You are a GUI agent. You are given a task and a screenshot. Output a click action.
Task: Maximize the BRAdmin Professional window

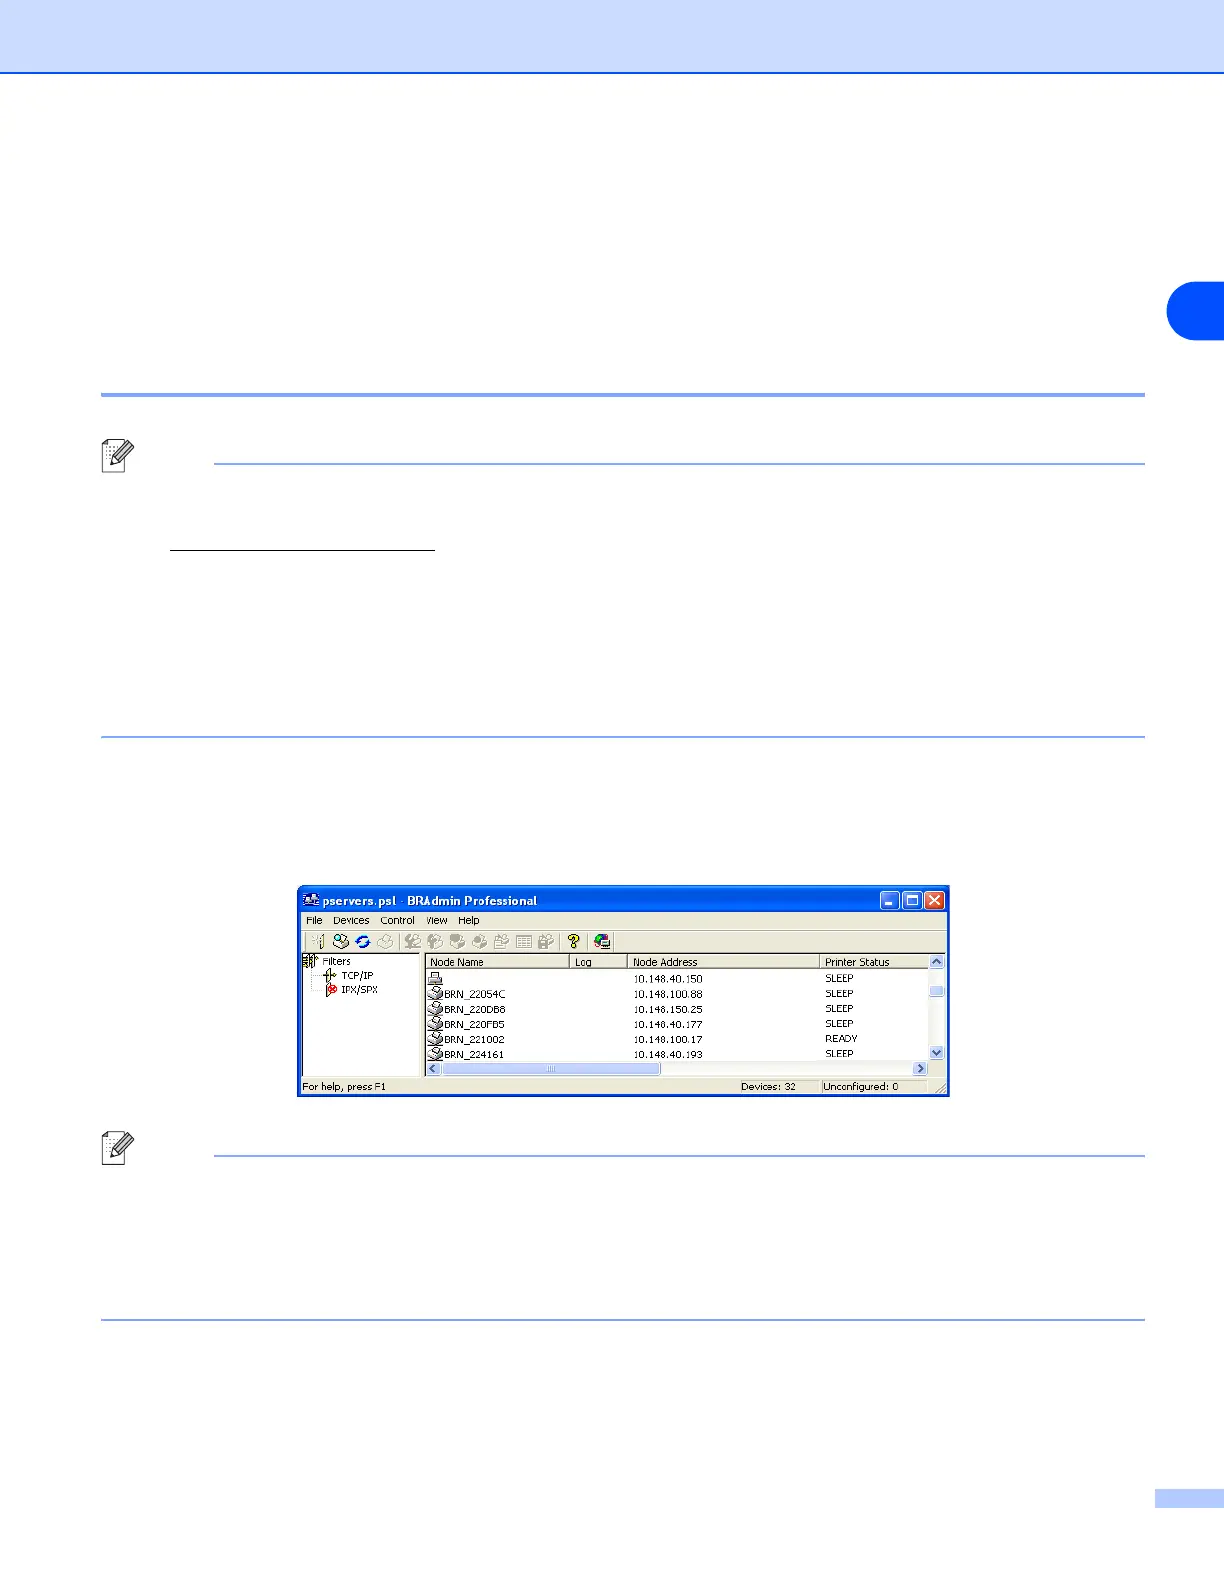click(x=912, y=900)
